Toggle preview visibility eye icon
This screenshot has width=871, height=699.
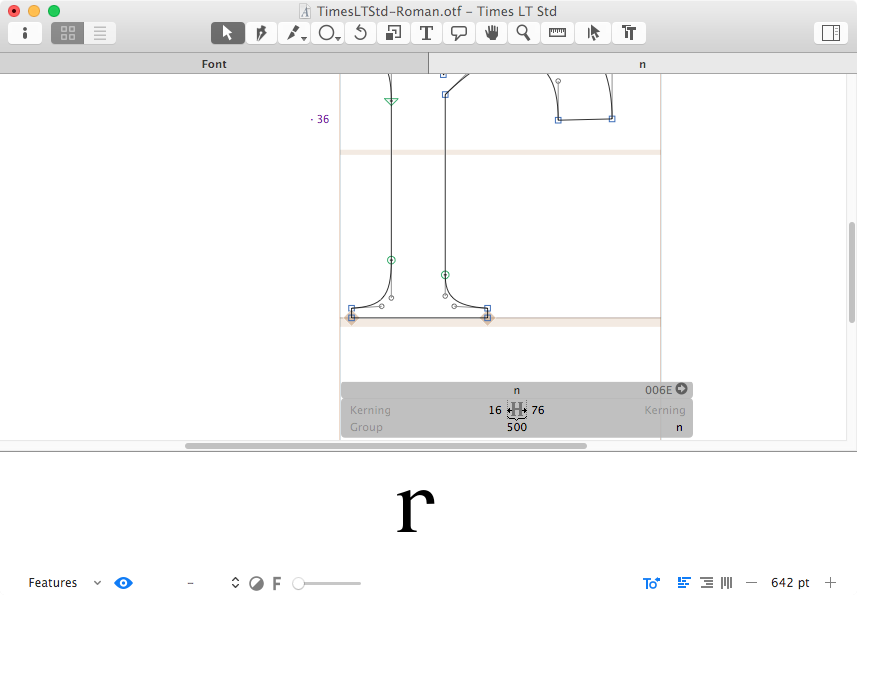(x=123, y=583)
